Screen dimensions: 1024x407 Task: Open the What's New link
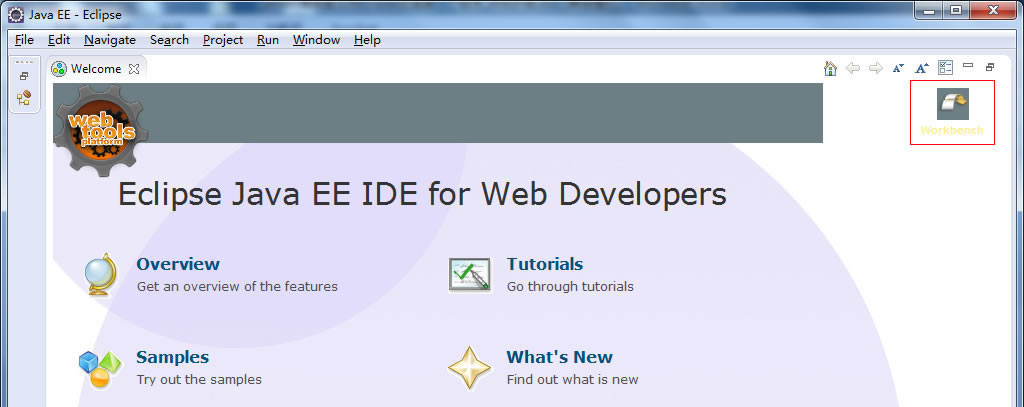coord(560,357)
